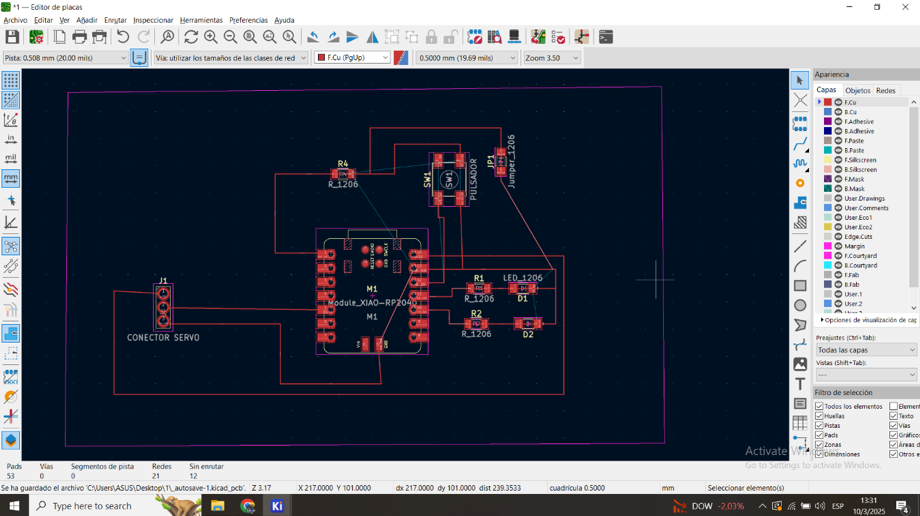Click the plot icon
Image resolution: width=920 pixels, height=516 pixels.
tap(100, 37)
